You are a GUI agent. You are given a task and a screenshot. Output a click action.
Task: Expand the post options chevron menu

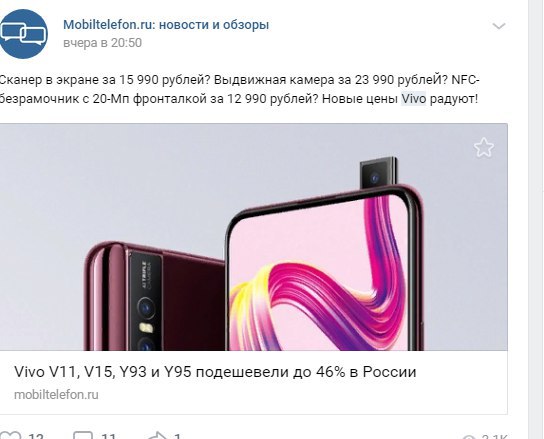[x=499, y=26]
